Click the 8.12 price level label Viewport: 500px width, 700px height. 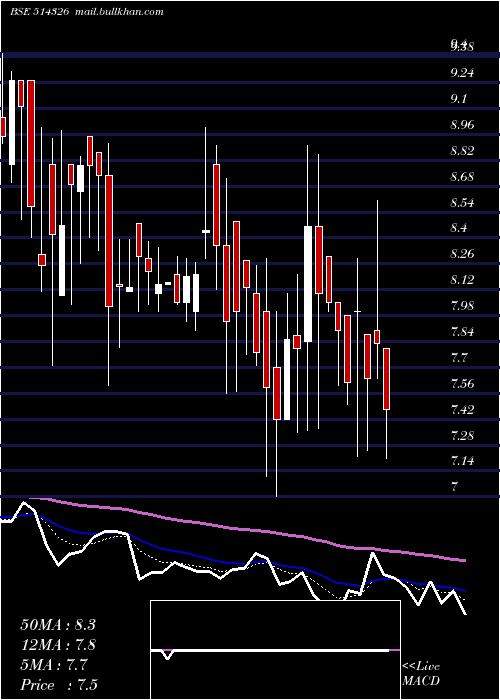[462, 280]
